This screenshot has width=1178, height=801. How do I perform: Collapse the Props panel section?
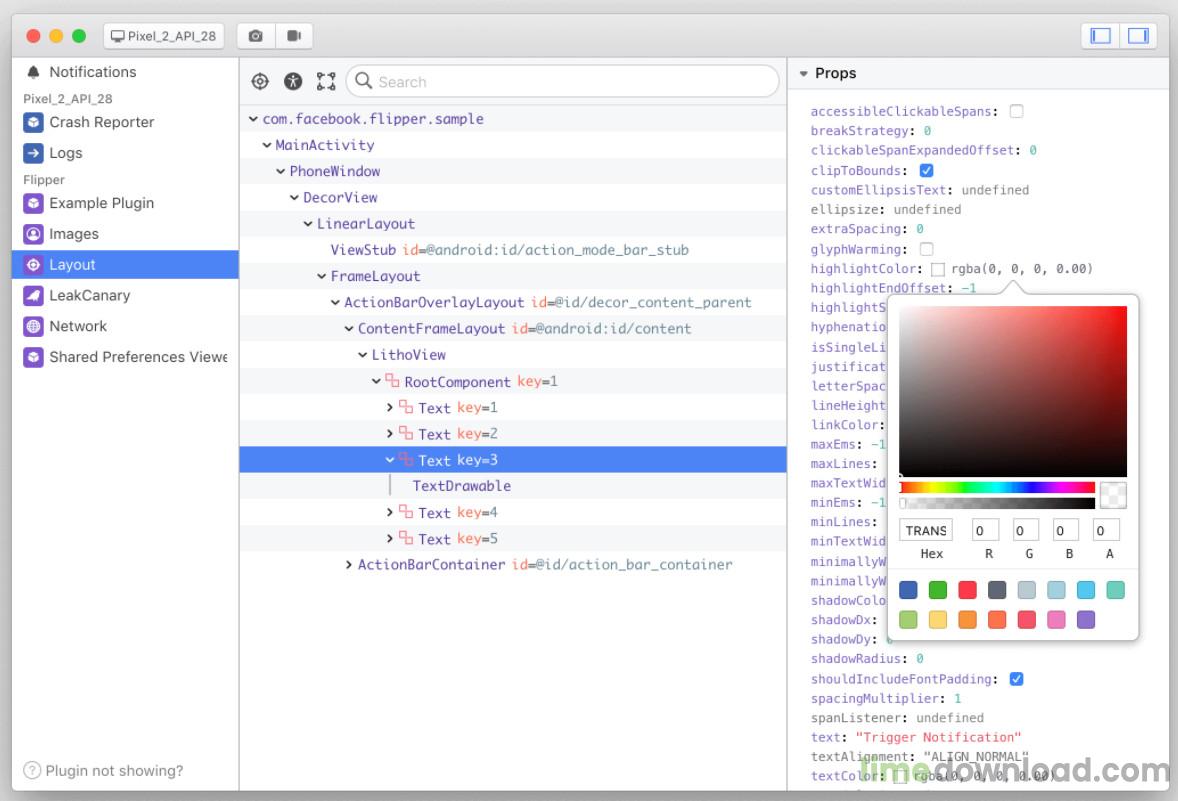tap(803, 74)
